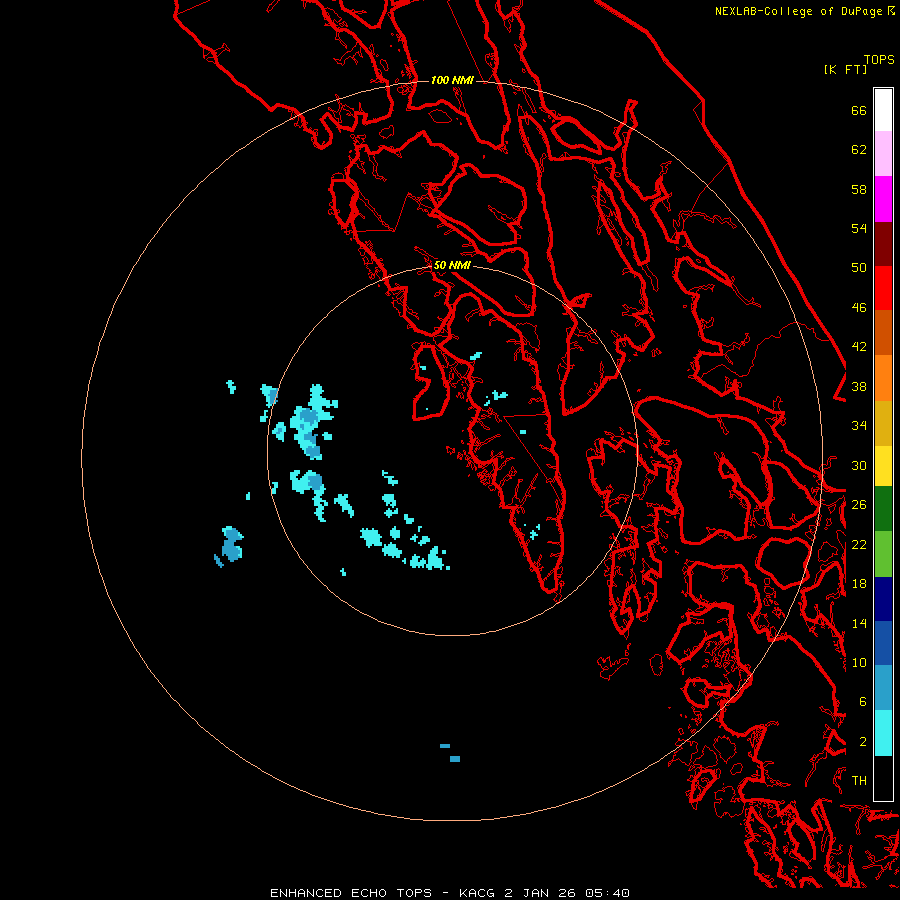Click the "TOPS" legend title
Viewport: 900px width, 900px height.
(879, 60)
